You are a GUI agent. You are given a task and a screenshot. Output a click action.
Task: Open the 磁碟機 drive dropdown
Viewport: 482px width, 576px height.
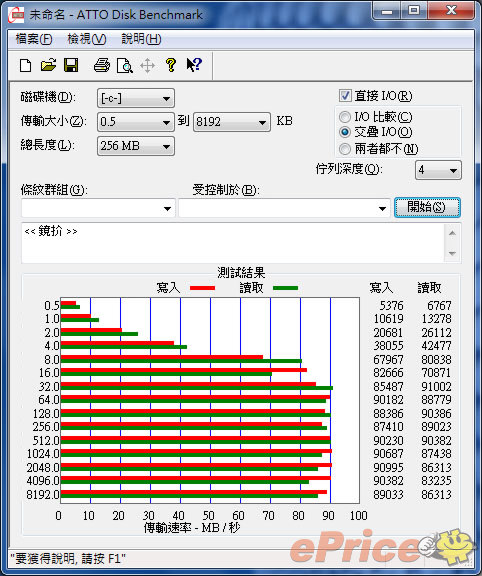pos(136,98)
